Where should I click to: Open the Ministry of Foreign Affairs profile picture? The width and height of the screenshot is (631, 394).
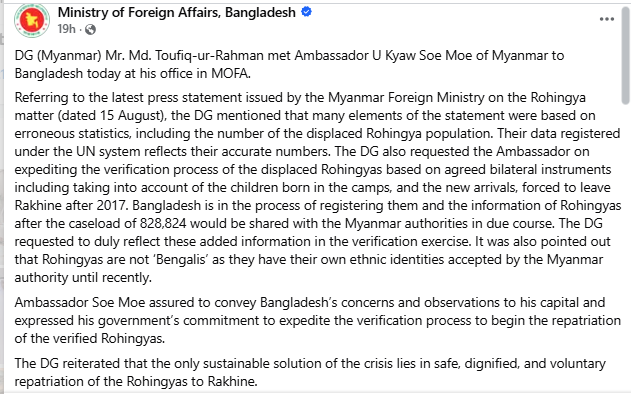tap(32, 20)
